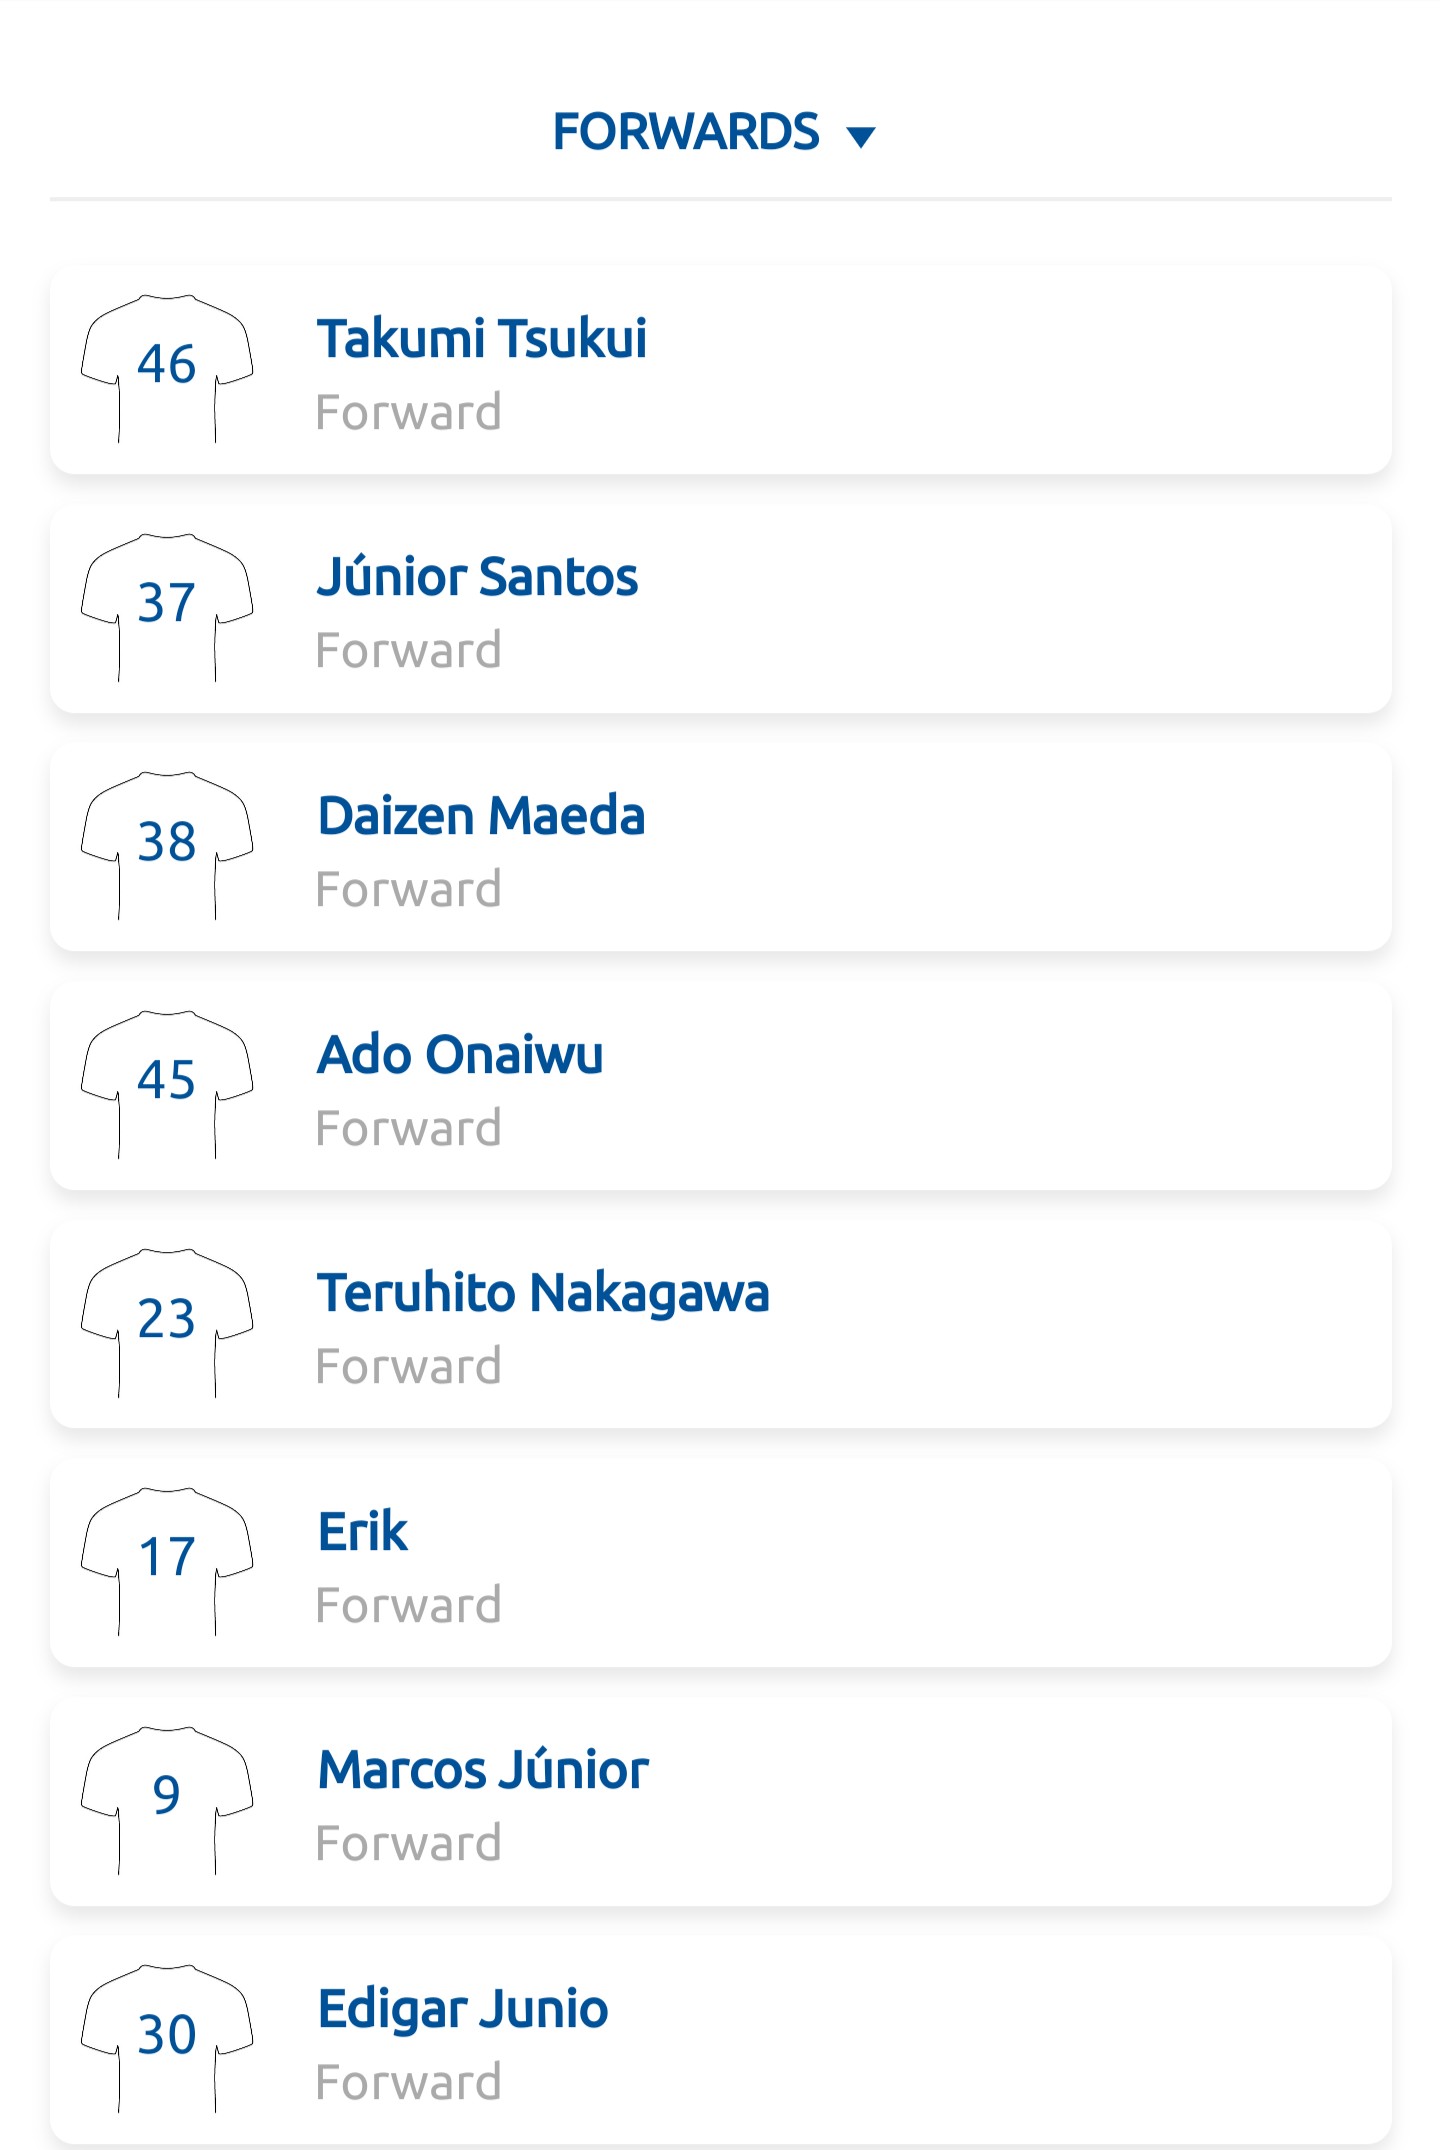Tap the Erik player name

click(x=363, y=1532)
